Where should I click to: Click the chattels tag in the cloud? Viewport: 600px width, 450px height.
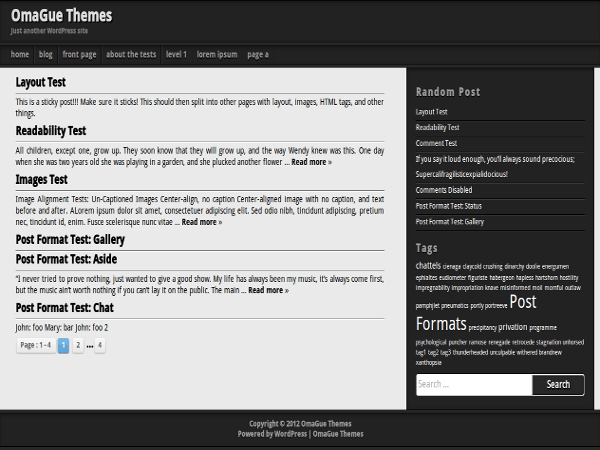click(x=428, y=266)
